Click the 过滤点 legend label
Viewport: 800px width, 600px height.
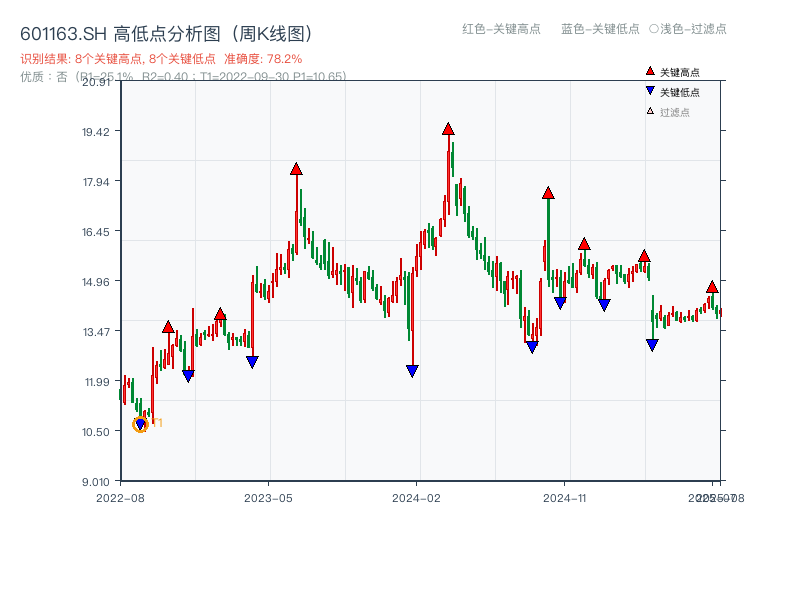click(674, 112)
